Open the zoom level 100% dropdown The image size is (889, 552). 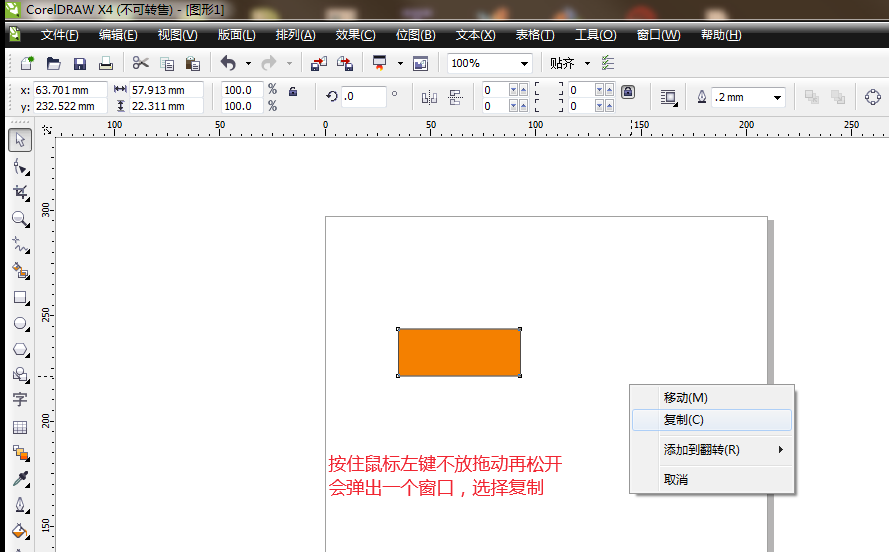523,63
